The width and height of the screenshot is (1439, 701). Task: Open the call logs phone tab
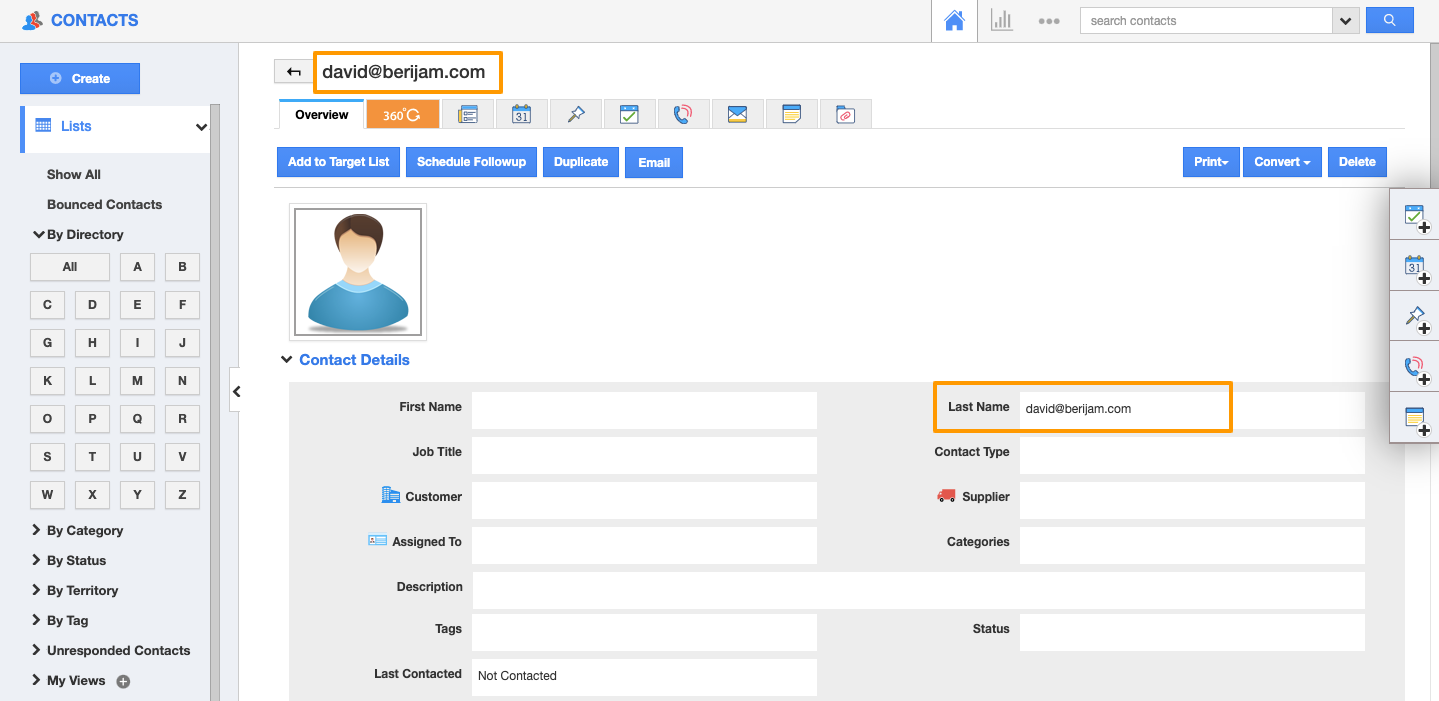coord(683,115)
